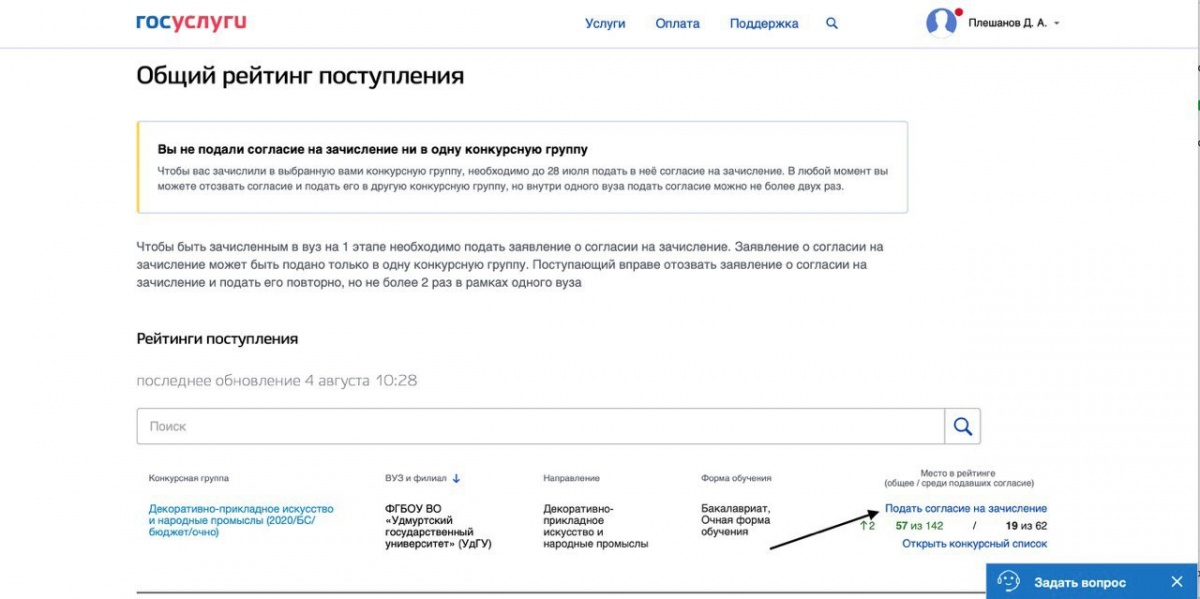
Task: Click the Конкурсная группа column header
Action: click(x=189, y=478)
